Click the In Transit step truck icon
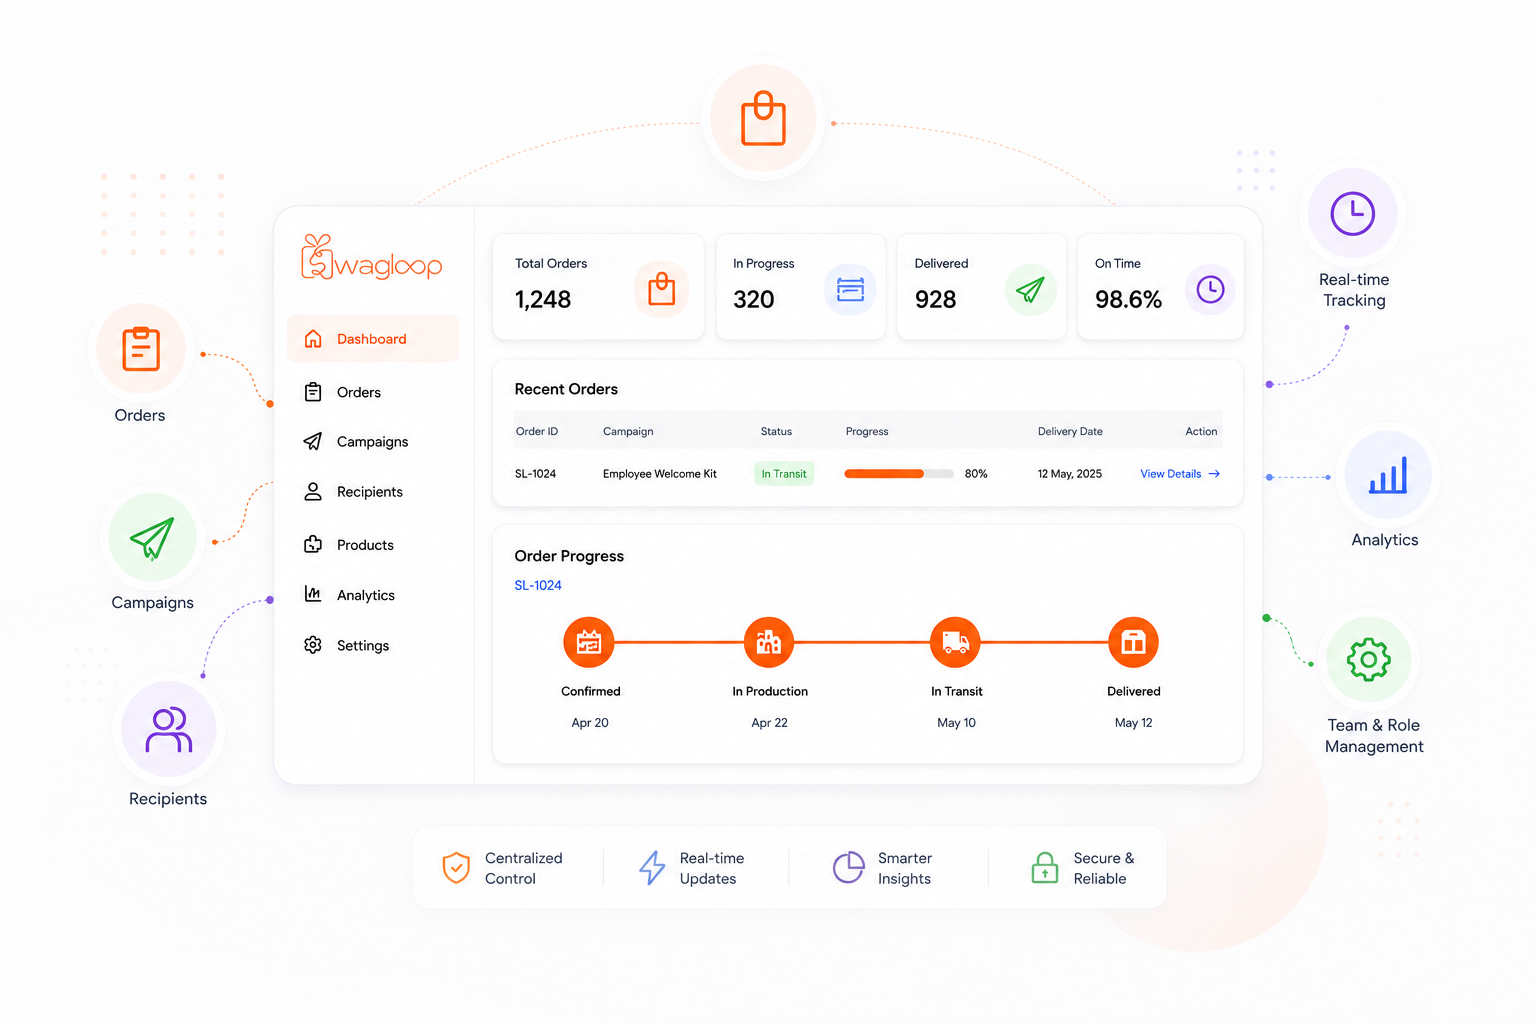The height and width of the screenshot is (1024, 1536). point(956,642)
